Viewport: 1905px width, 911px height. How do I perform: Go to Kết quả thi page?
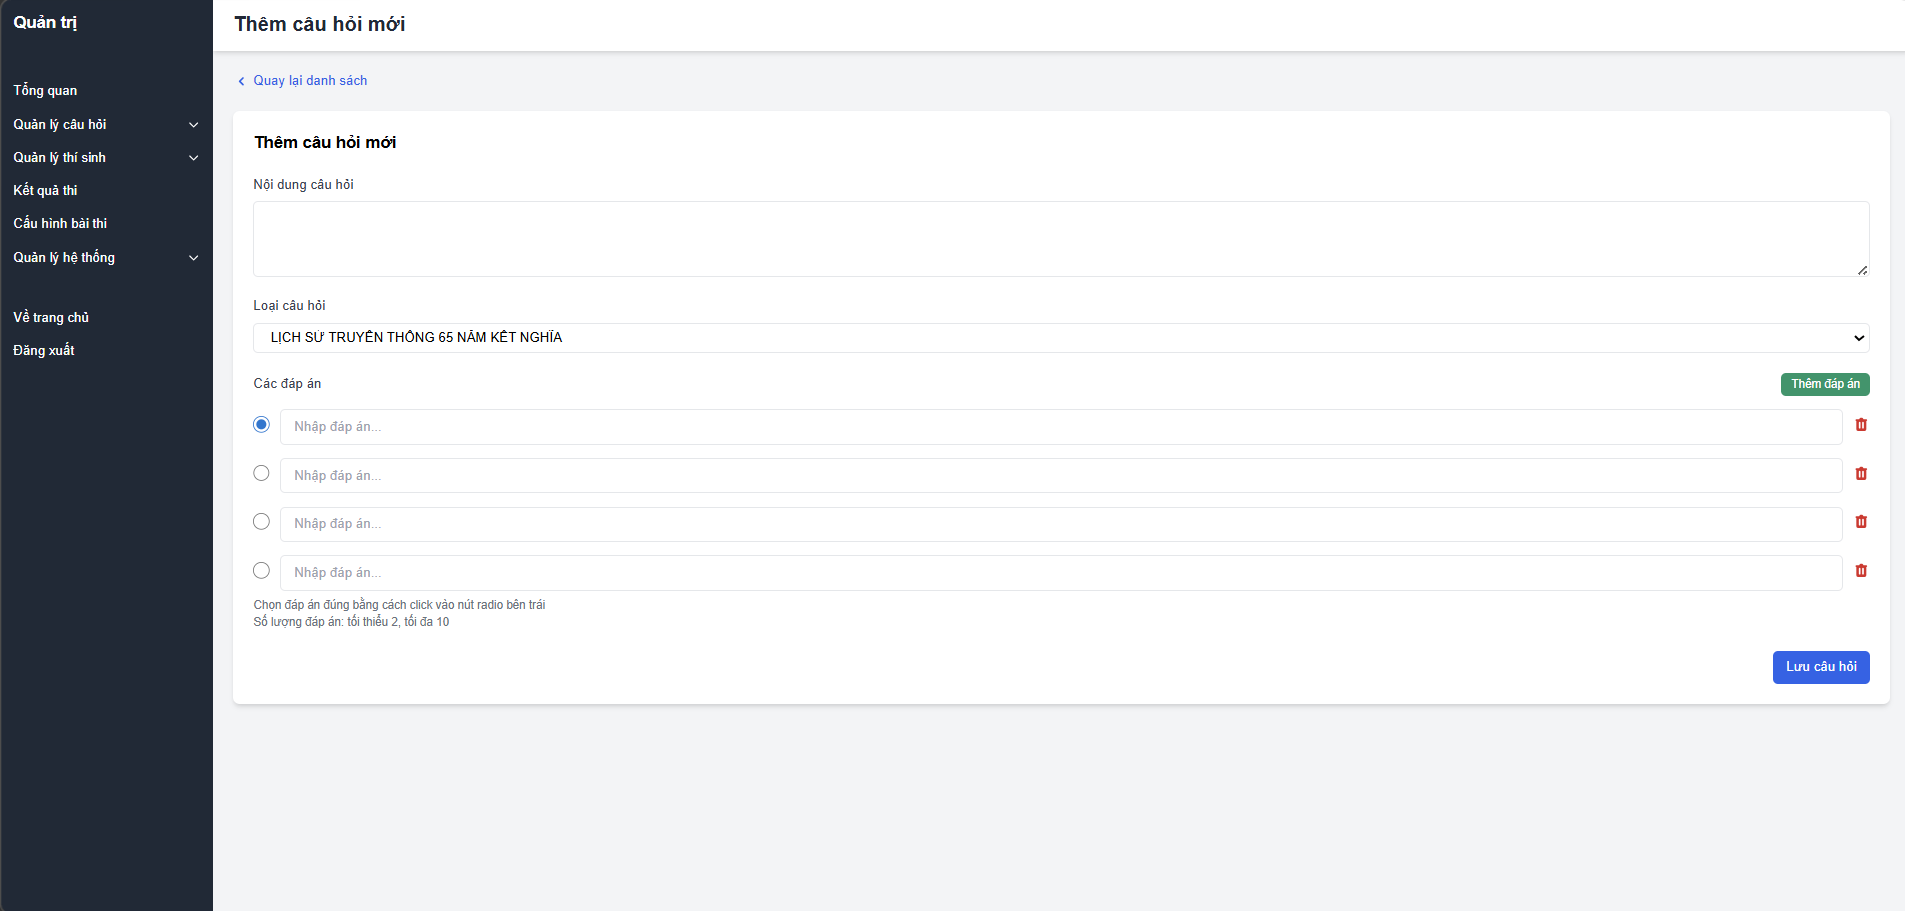coord(45,191)
